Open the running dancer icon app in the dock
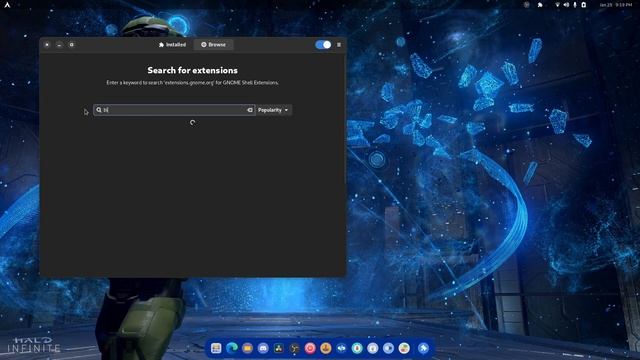Viewport: 640px width, 360px height. (x=294, y=348)
